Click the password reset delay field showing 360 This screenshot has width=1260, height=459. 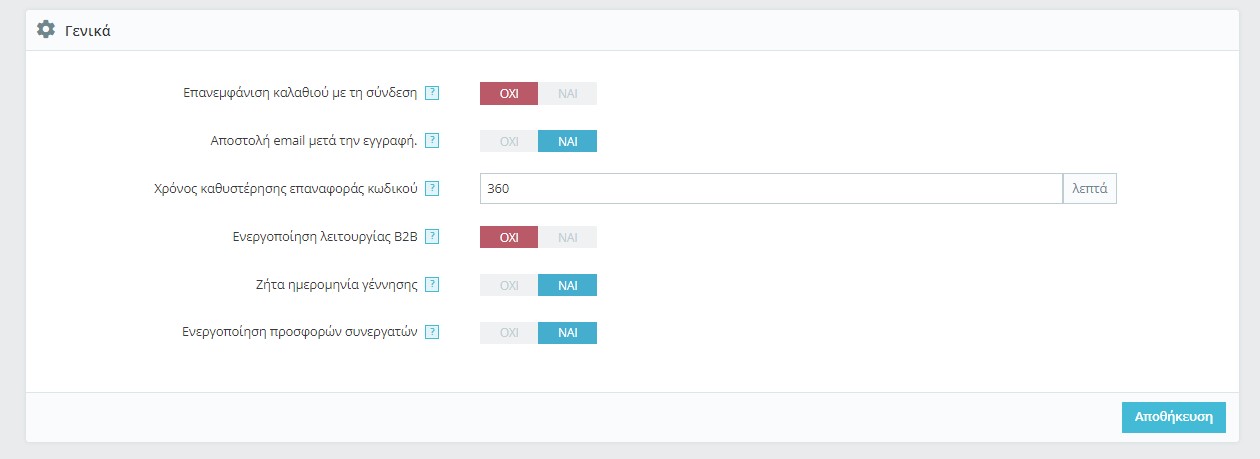[770, 188]
